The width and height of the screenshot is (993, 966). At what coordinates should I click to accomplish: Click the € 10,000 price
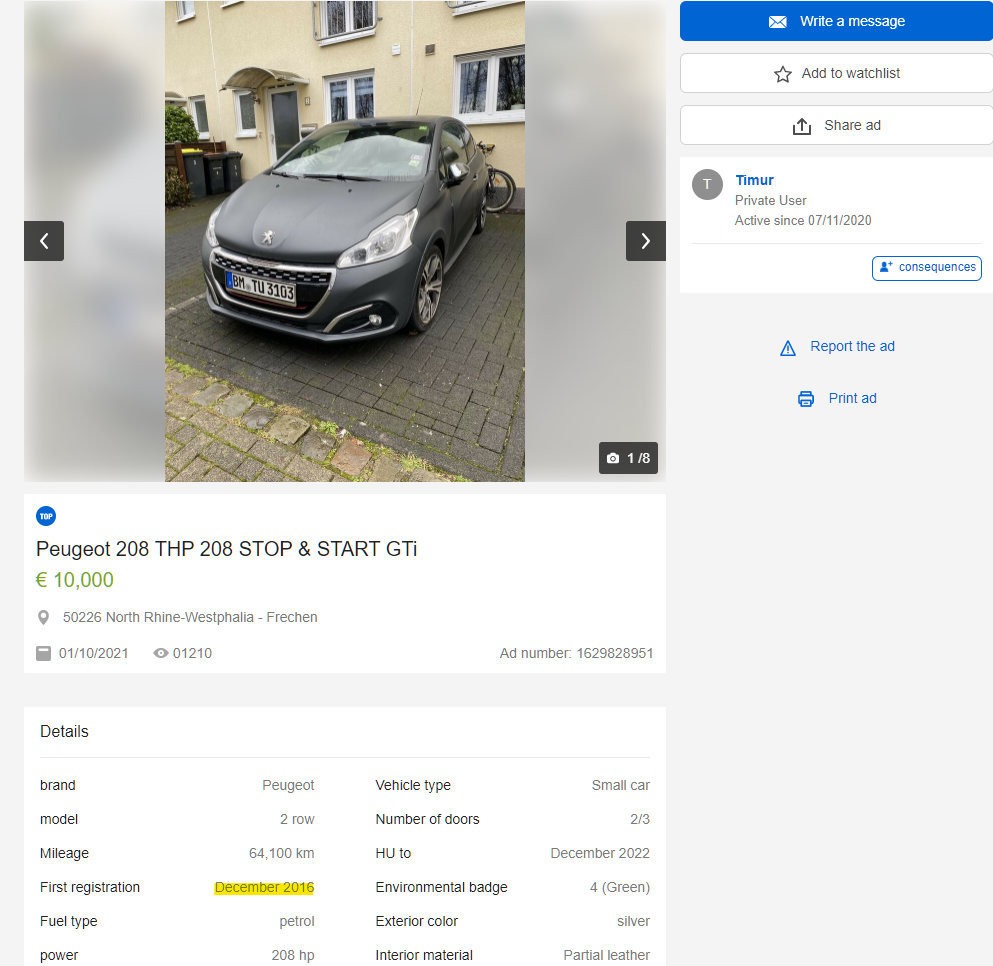(x=75, y=580)
